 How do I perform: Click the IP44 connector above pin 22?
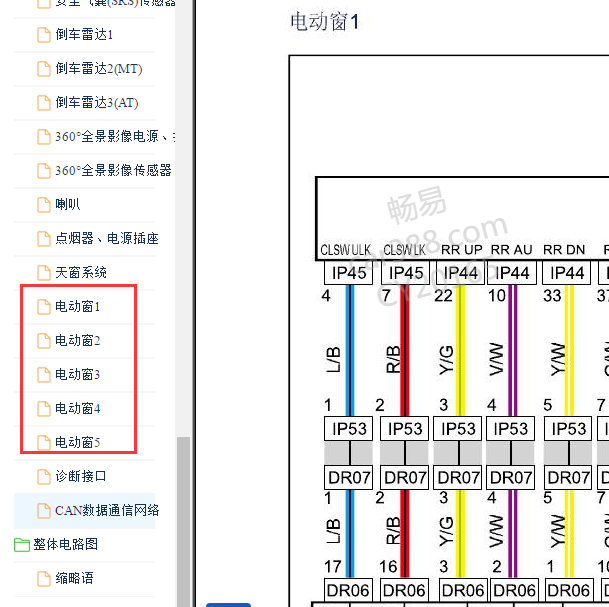click(x=460, y=273)
